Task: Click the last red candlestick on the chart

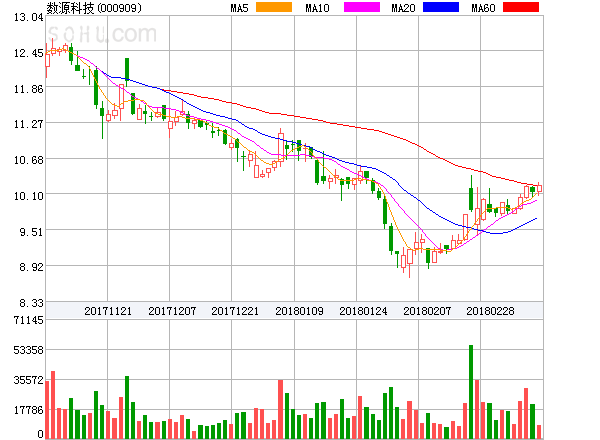Action: pos(540,188)
